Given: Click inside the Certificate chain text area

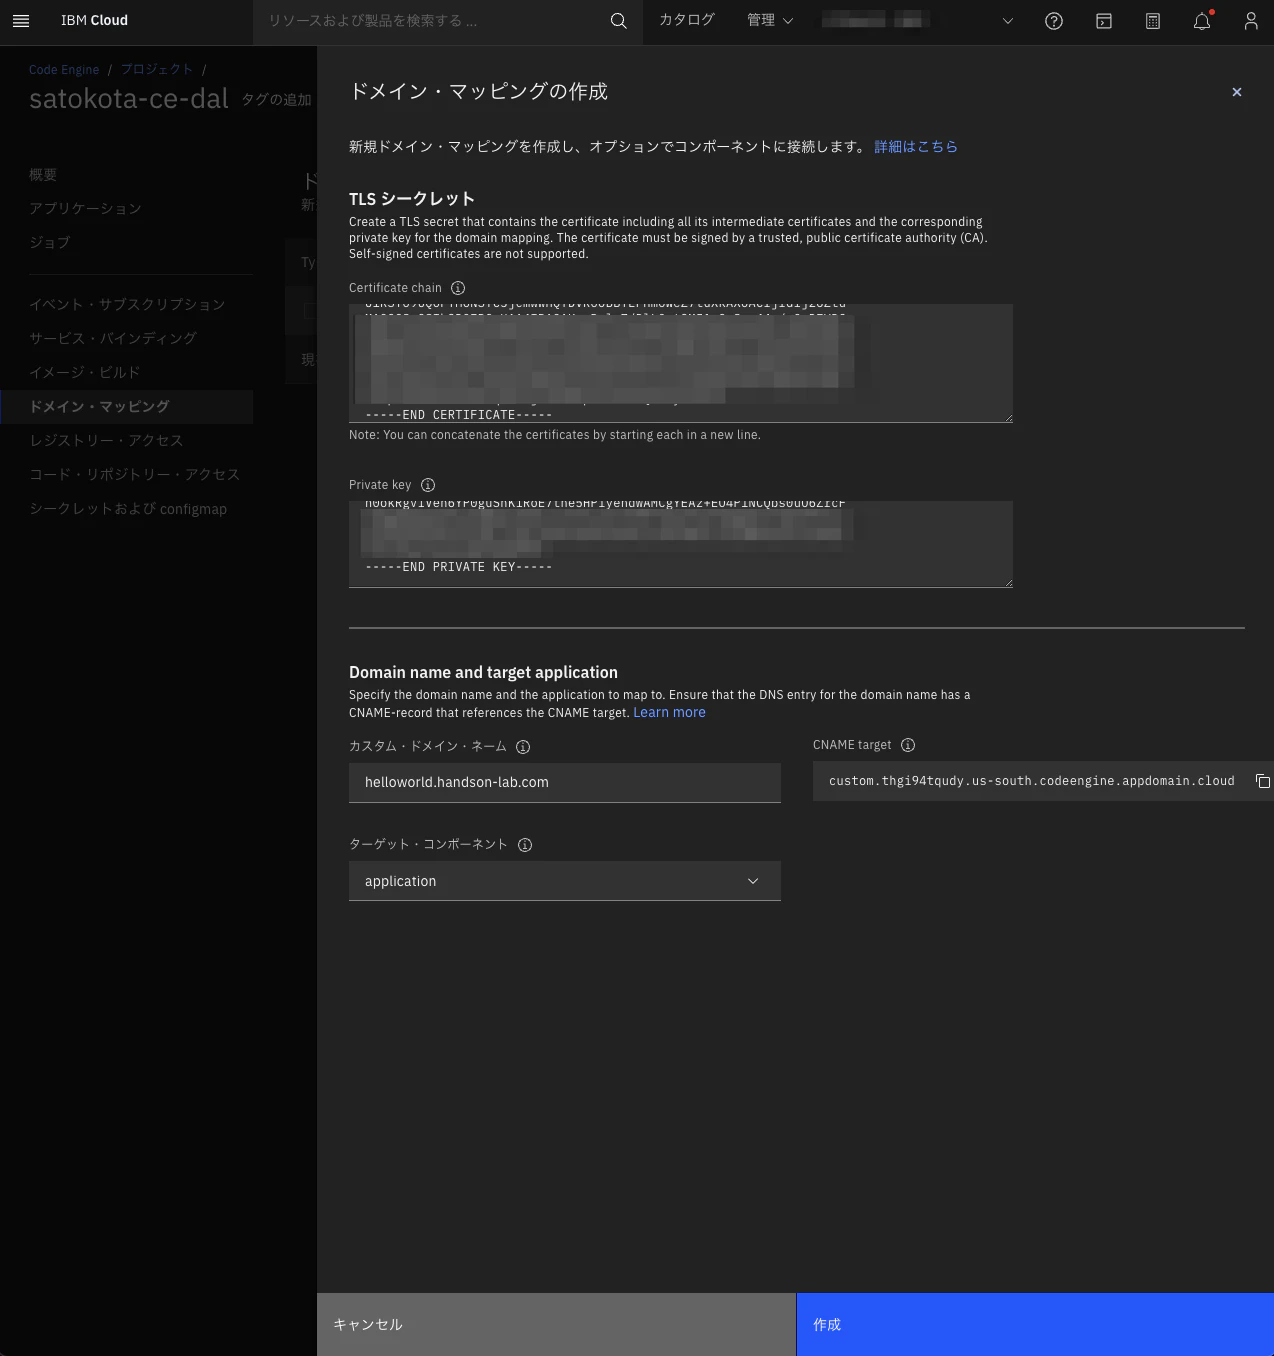Looking at the screenshot, I should 681,363.
